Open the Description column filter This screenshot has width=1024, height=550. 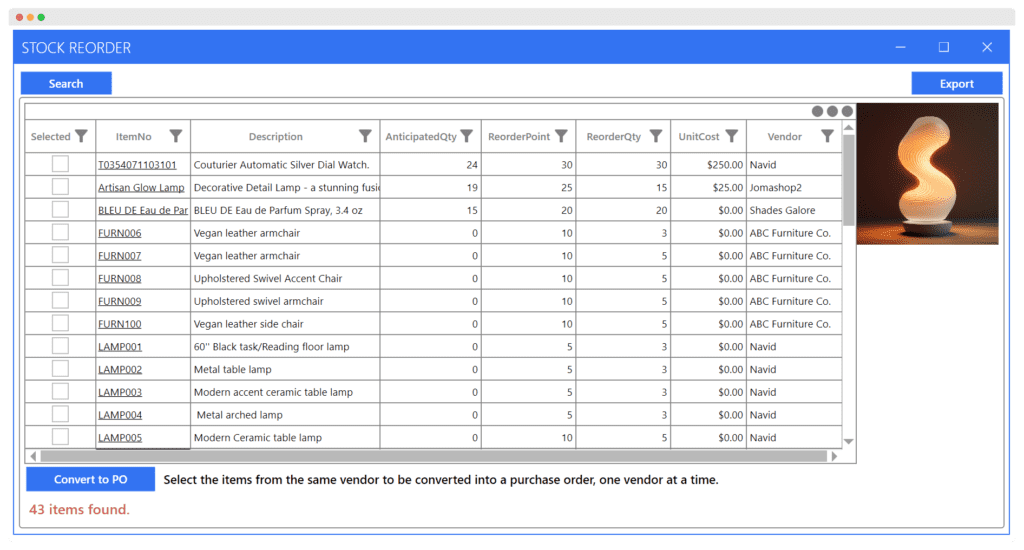tap(365, 136)
